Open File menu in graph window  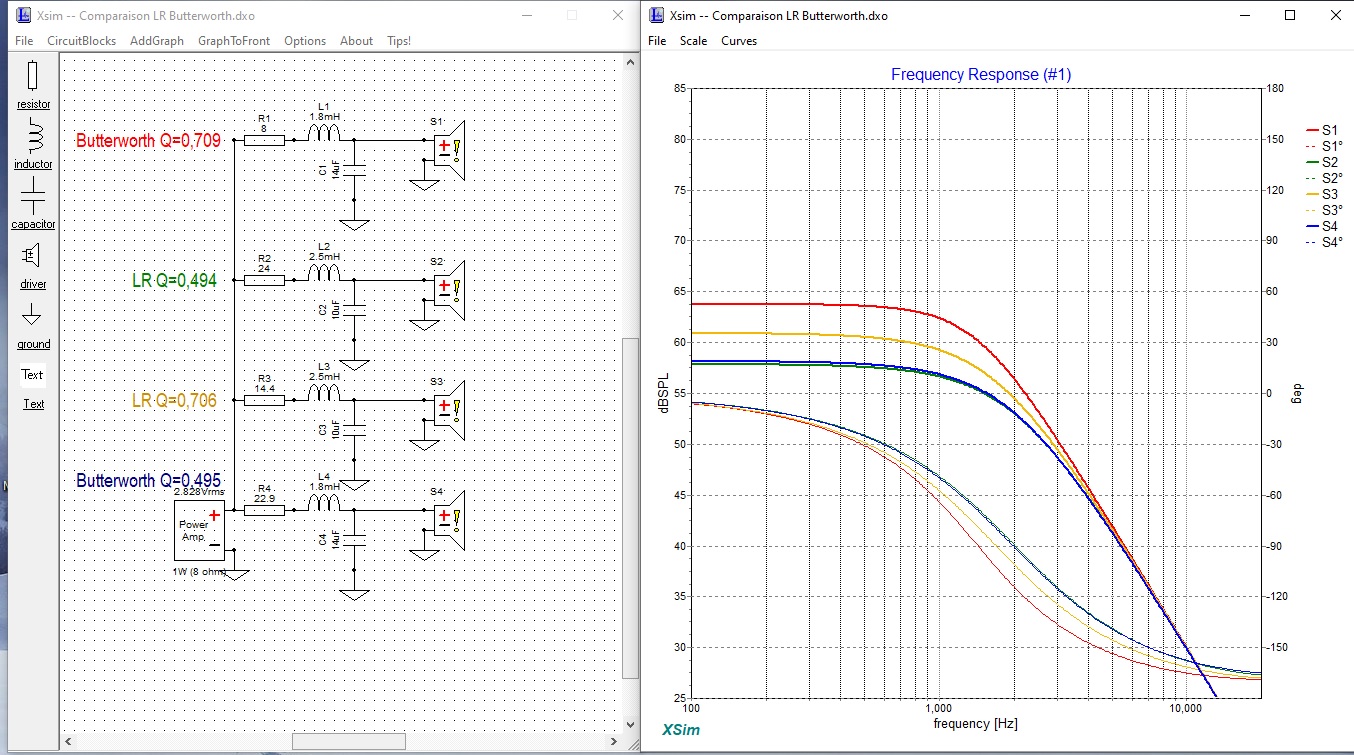[x=657, y=41]
